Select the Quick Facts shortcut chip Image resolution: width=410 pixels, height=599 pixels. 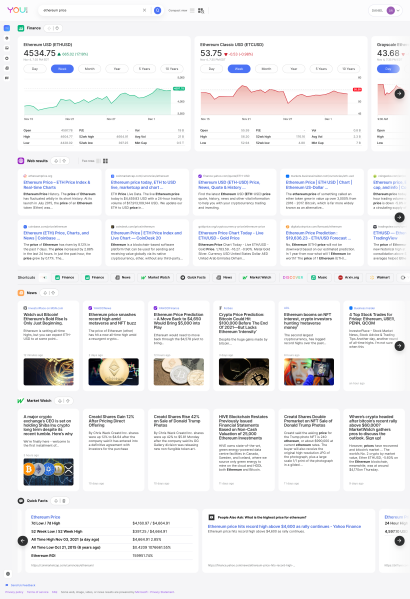tap(193, 277)
